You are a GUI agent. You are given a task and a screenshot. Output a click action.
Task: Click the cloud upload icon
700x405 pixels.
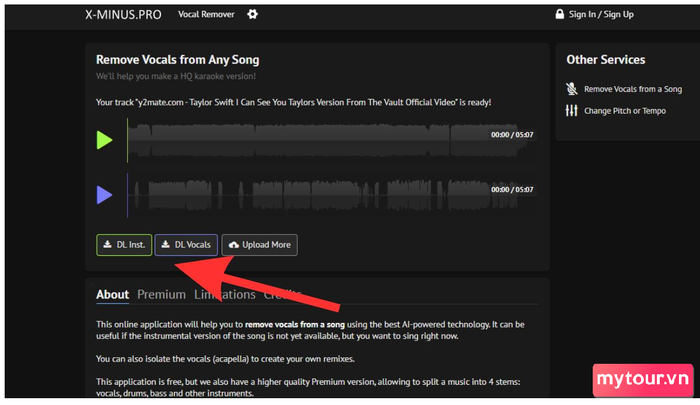[234, 245]
